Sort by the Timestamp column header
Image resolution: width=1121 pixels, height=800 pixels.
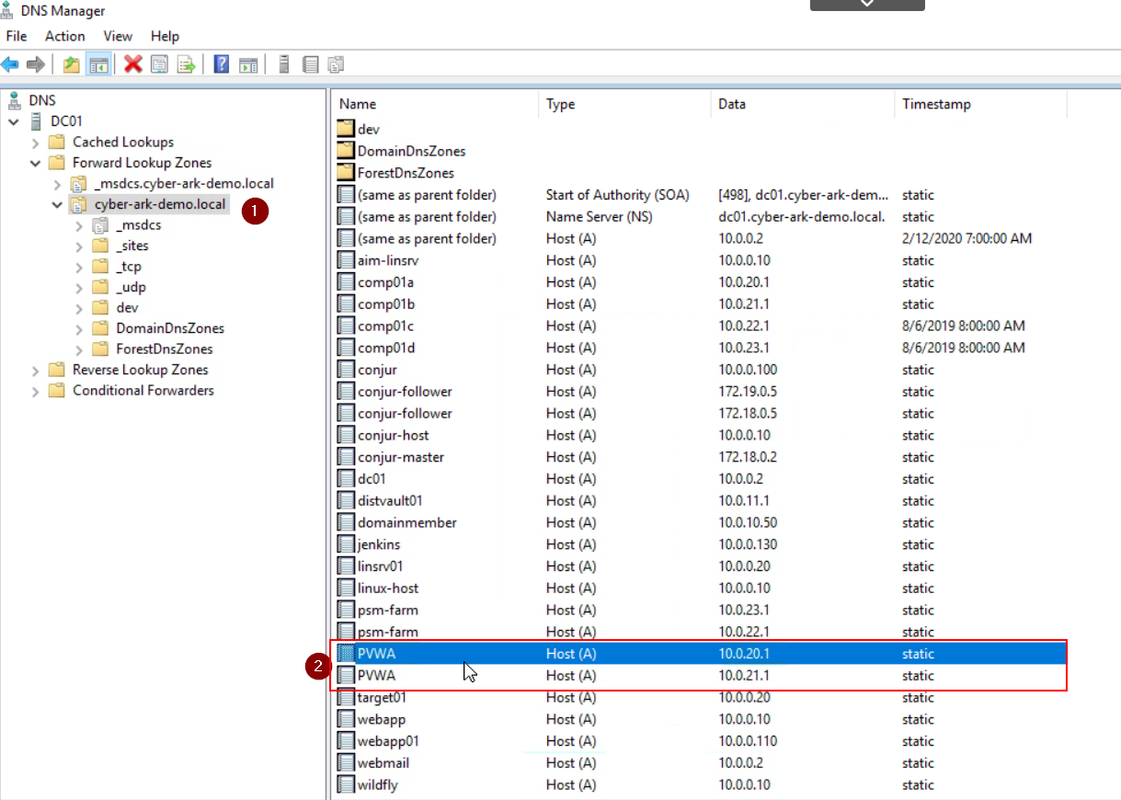point(980,104)
